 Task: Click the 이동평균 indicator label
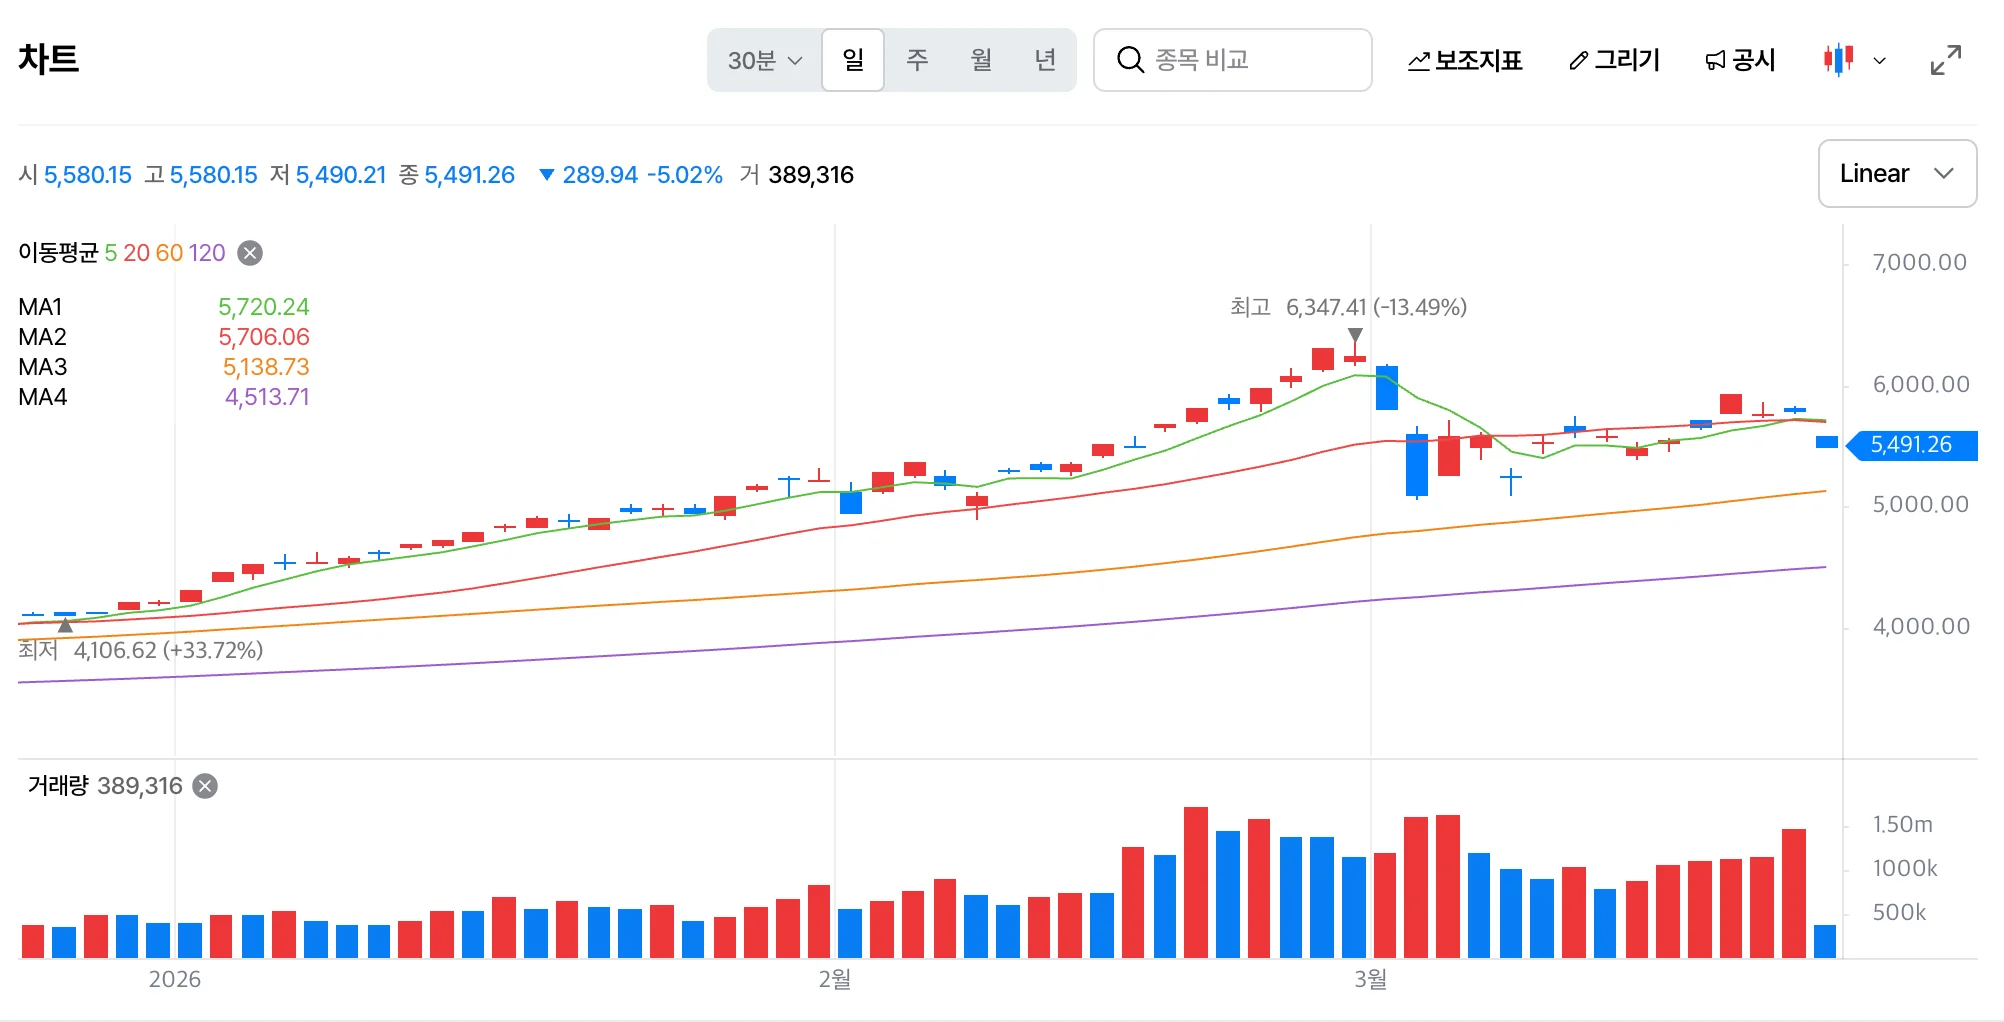(58, 253)
